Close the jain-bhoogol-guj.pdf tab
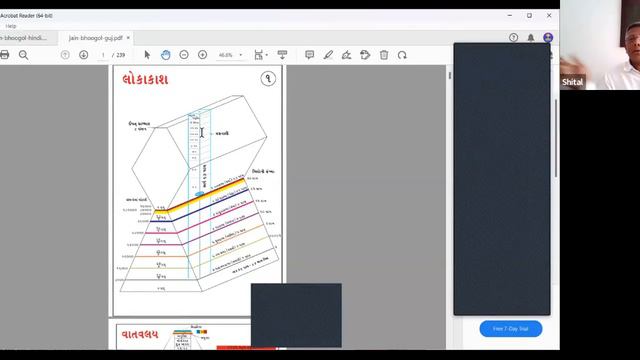Image resolution: width=640 pixels, height=360 pixels. click(x=128, y=38)
